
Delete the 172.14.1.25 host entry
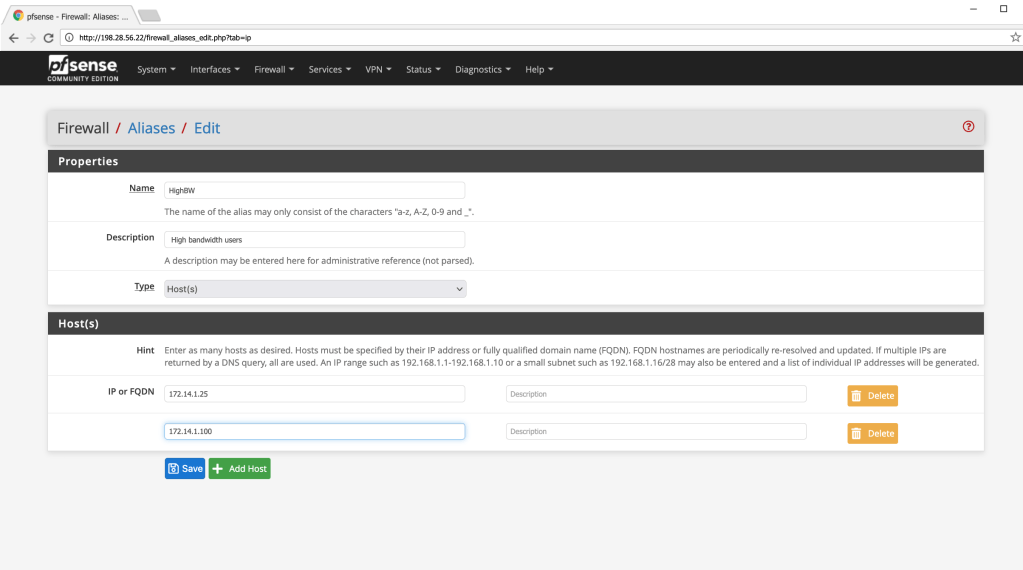pos(872,396)
